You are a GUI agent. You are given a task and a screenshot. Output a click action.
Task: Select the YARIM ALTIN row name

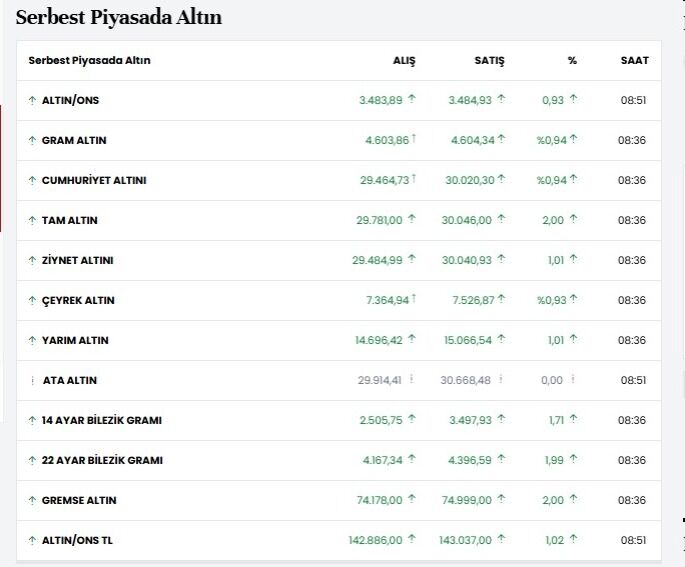coord(75,340)
